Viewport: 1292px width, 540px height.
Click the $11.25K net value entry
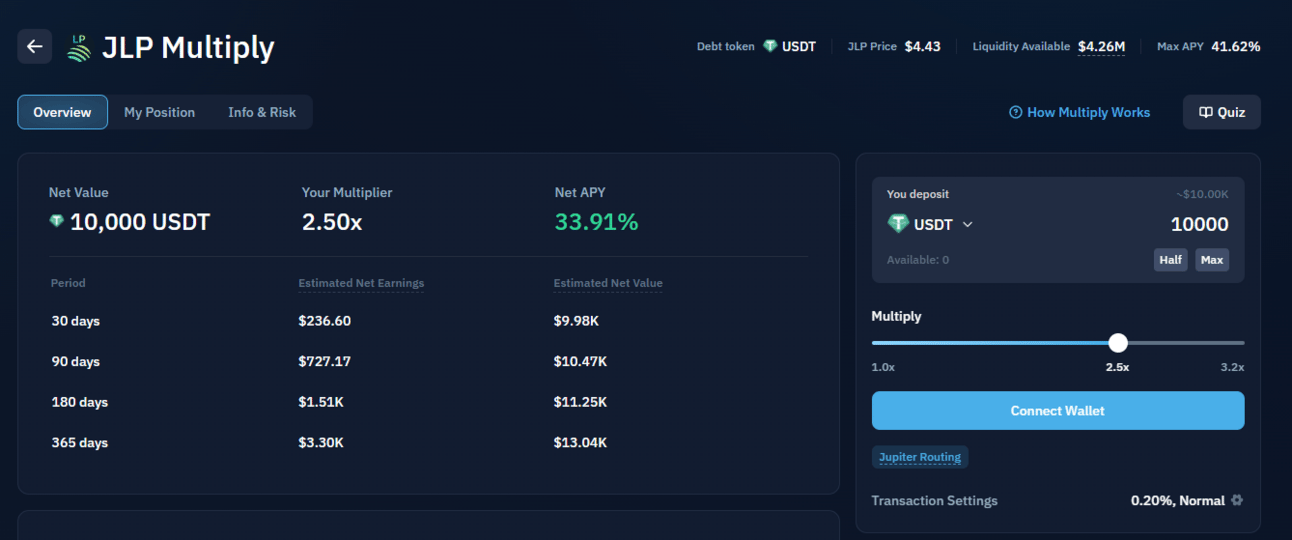(580, 402)
